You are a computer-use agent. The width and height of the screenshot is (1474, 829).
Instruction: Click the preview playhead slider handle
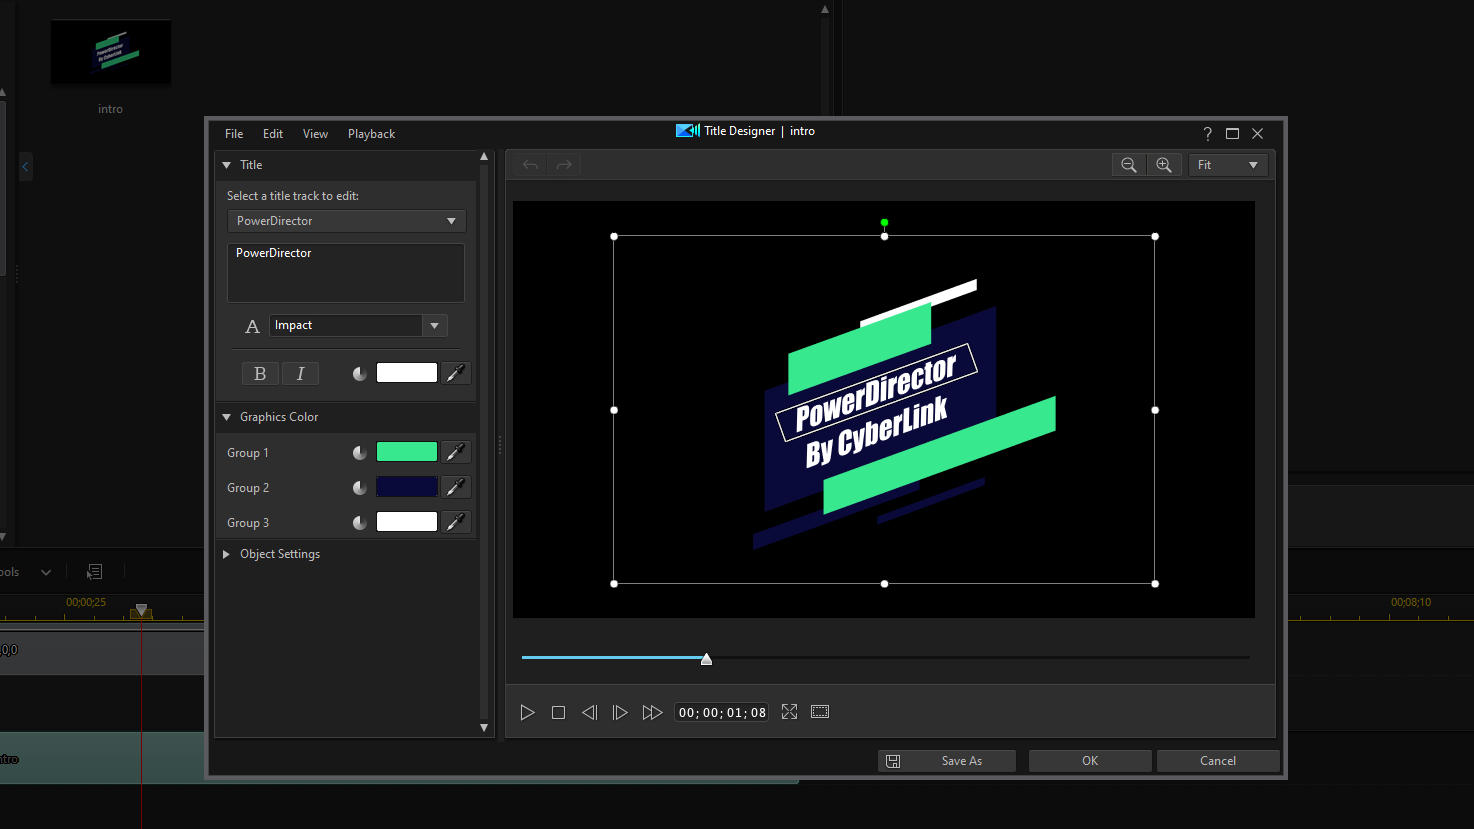[706, 659]
